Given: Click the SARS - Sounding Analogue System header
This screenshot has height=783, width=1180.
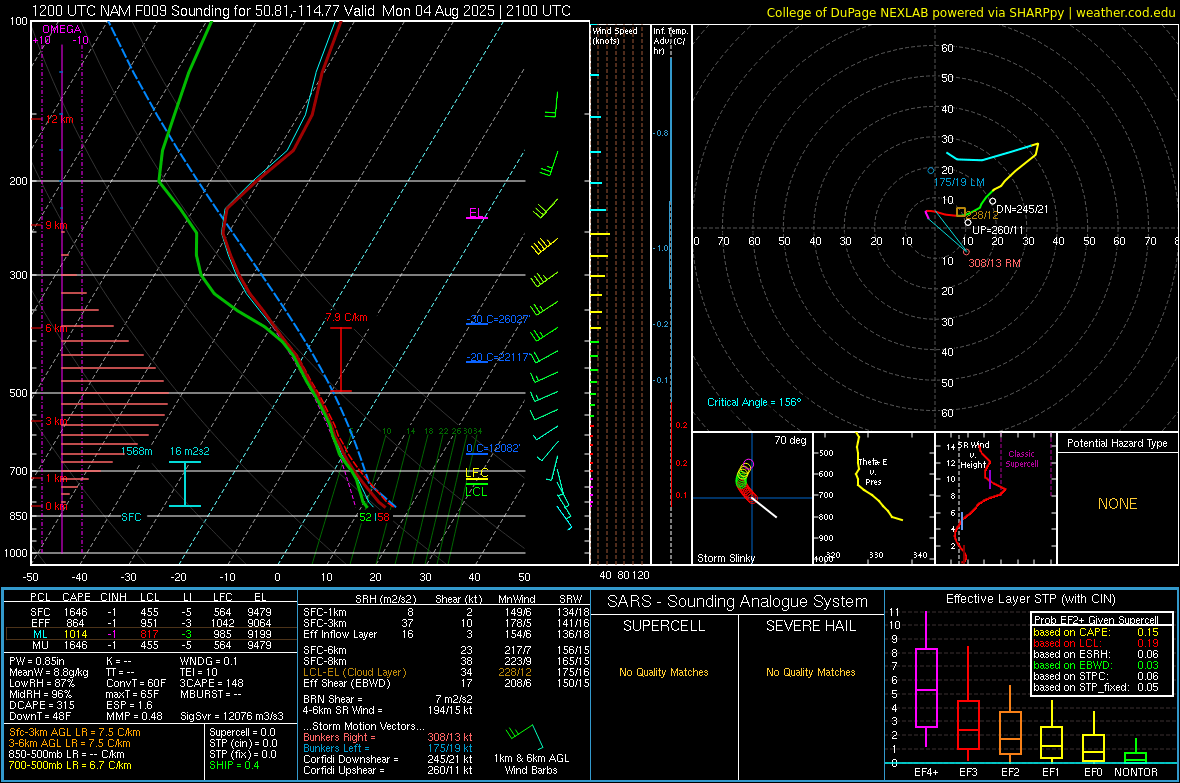Looking at the screenshot, I should [x=738, y=602].
